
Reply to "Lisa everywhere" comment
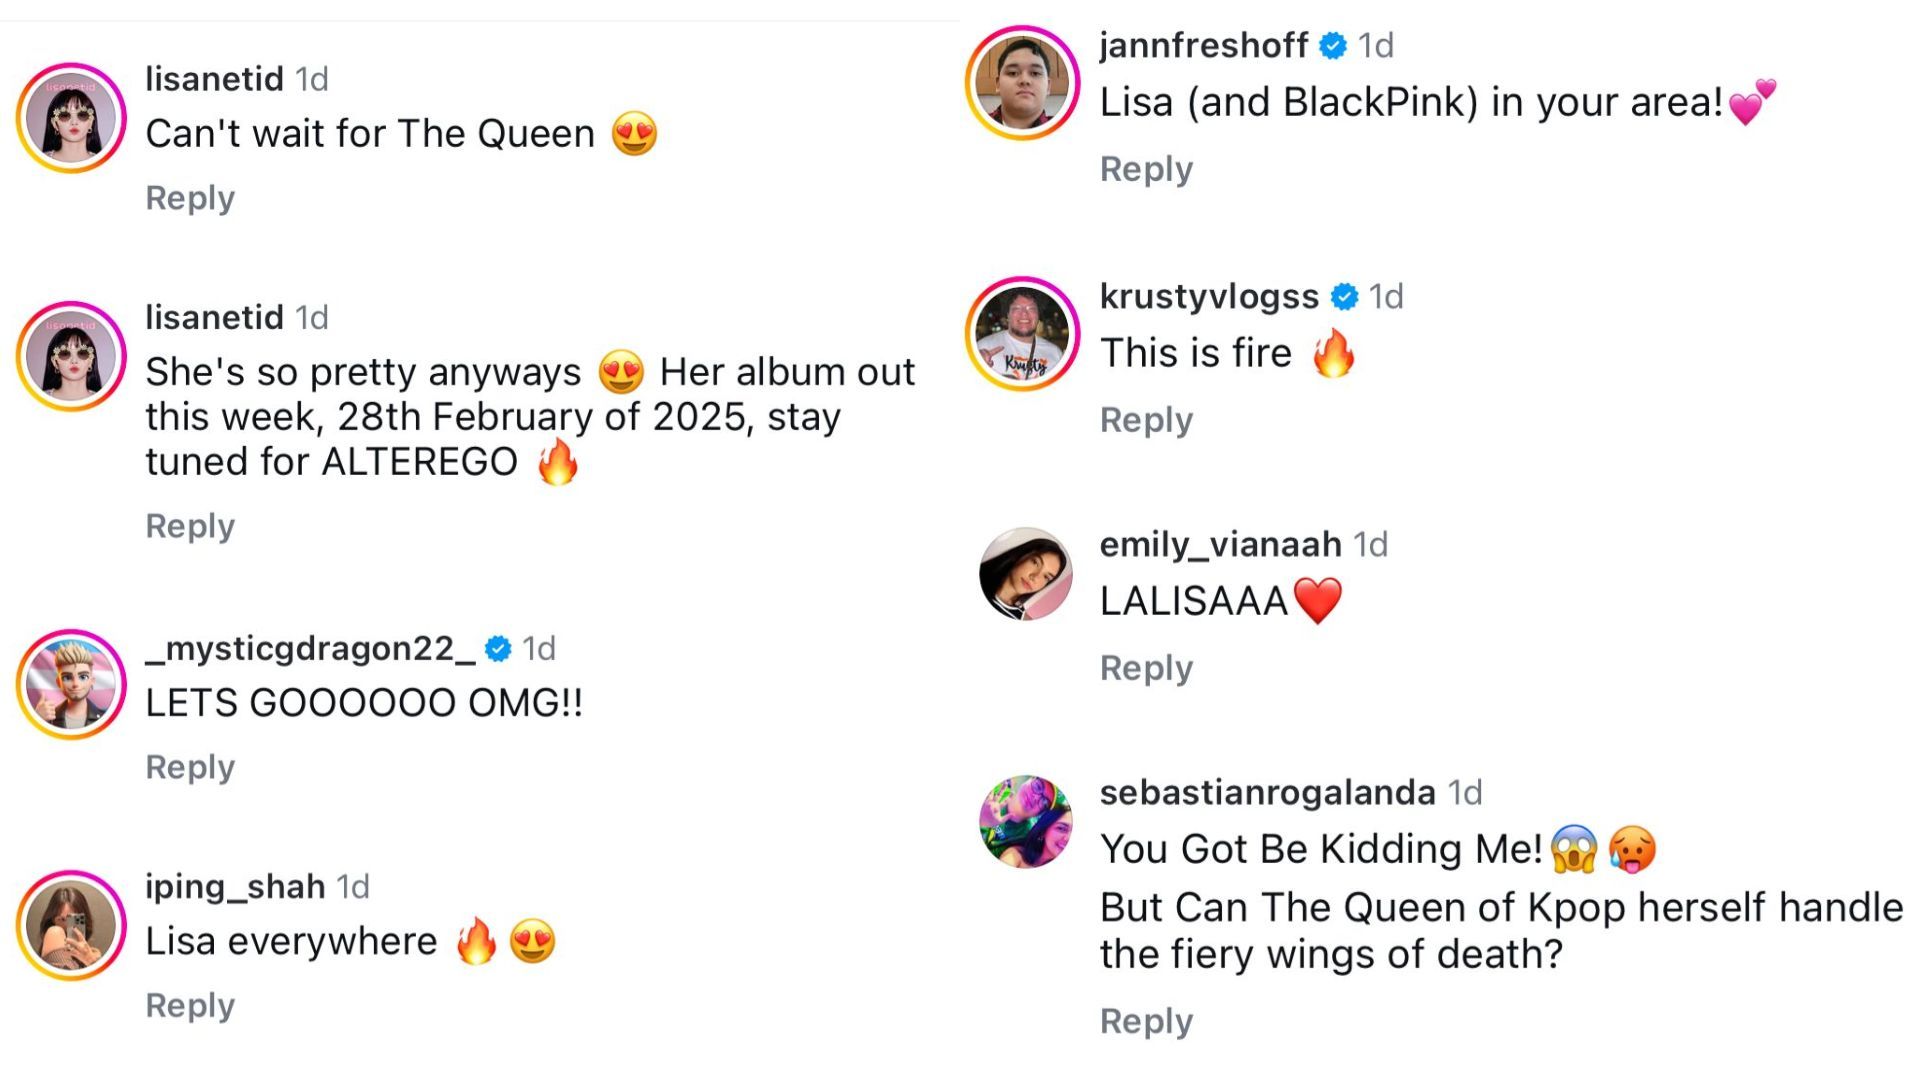pyautogui.click(x=190, y=1005)
